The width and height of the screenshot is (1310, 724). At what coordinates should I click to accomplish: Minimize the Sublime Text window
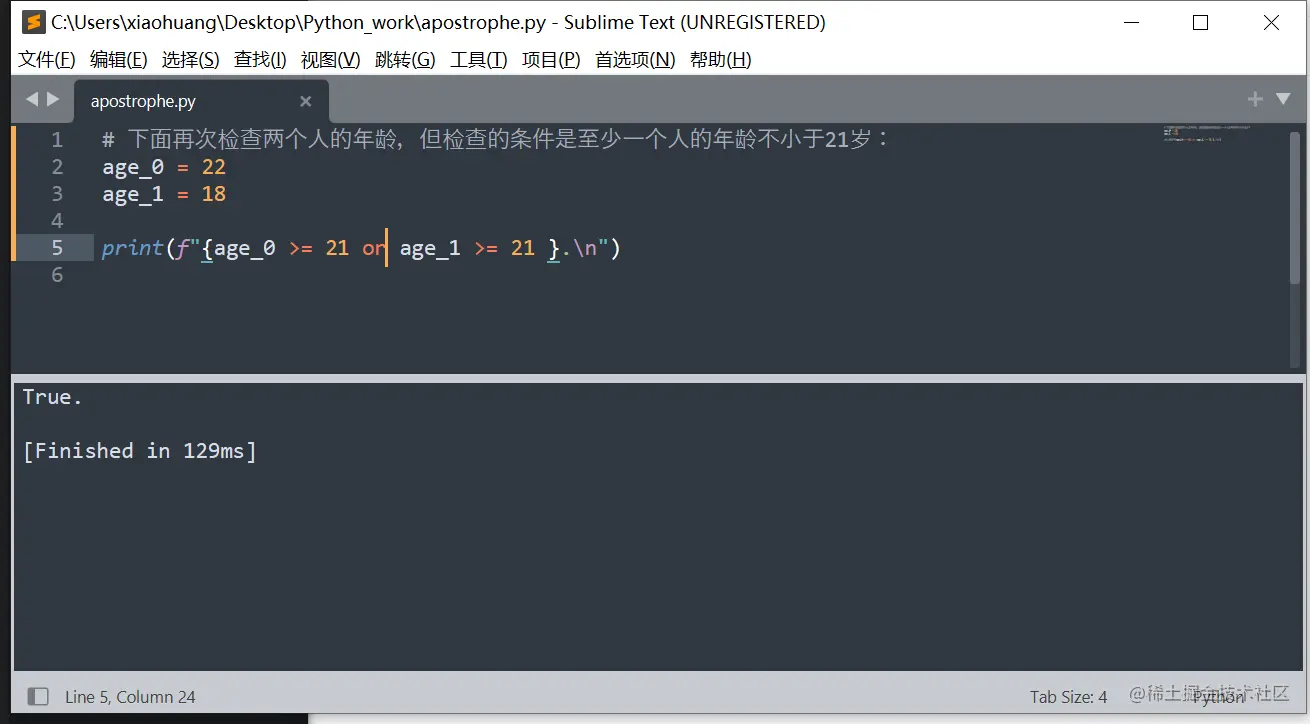[1132, 23]
